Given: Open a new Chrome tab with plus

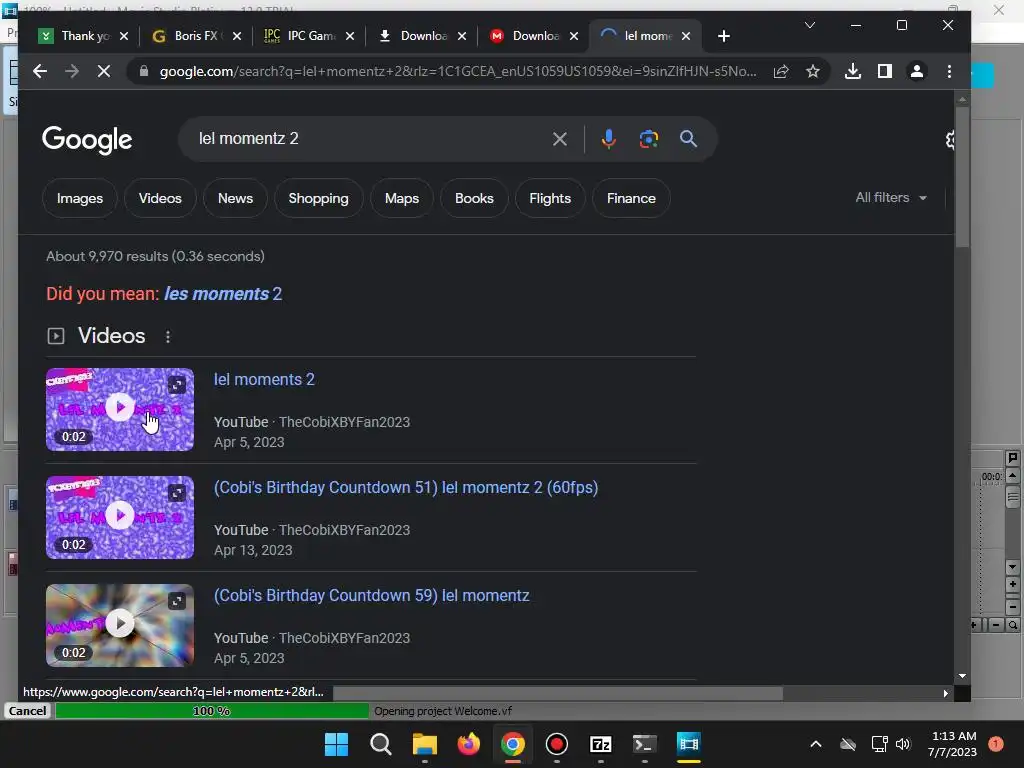Looking at the screenshot, I should [x=724, y=36].
